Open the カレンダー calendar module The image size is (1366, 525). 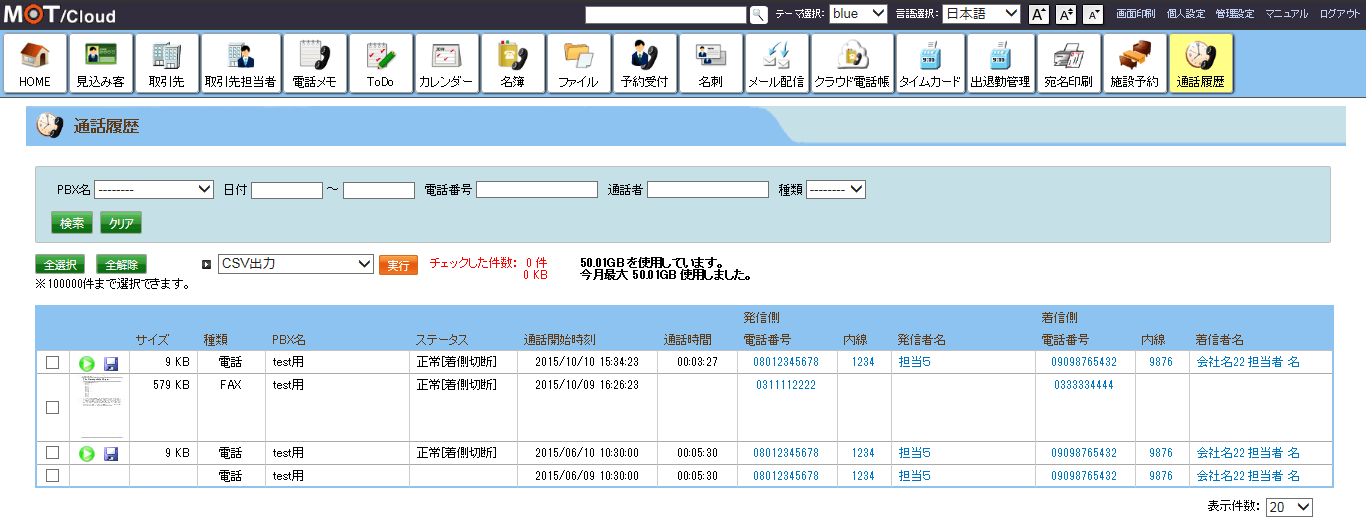[445, 64]
